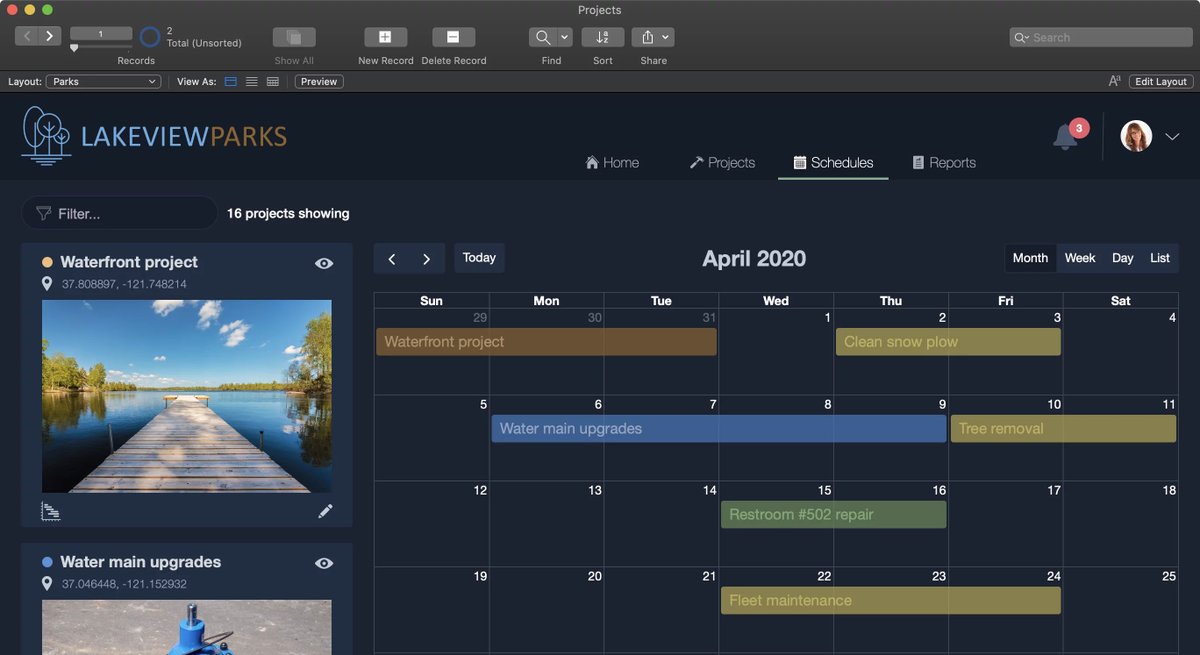Toggle visibility of the Waterfront project
The width and height of the screenshot is (1200, 655).
(323, 262)
